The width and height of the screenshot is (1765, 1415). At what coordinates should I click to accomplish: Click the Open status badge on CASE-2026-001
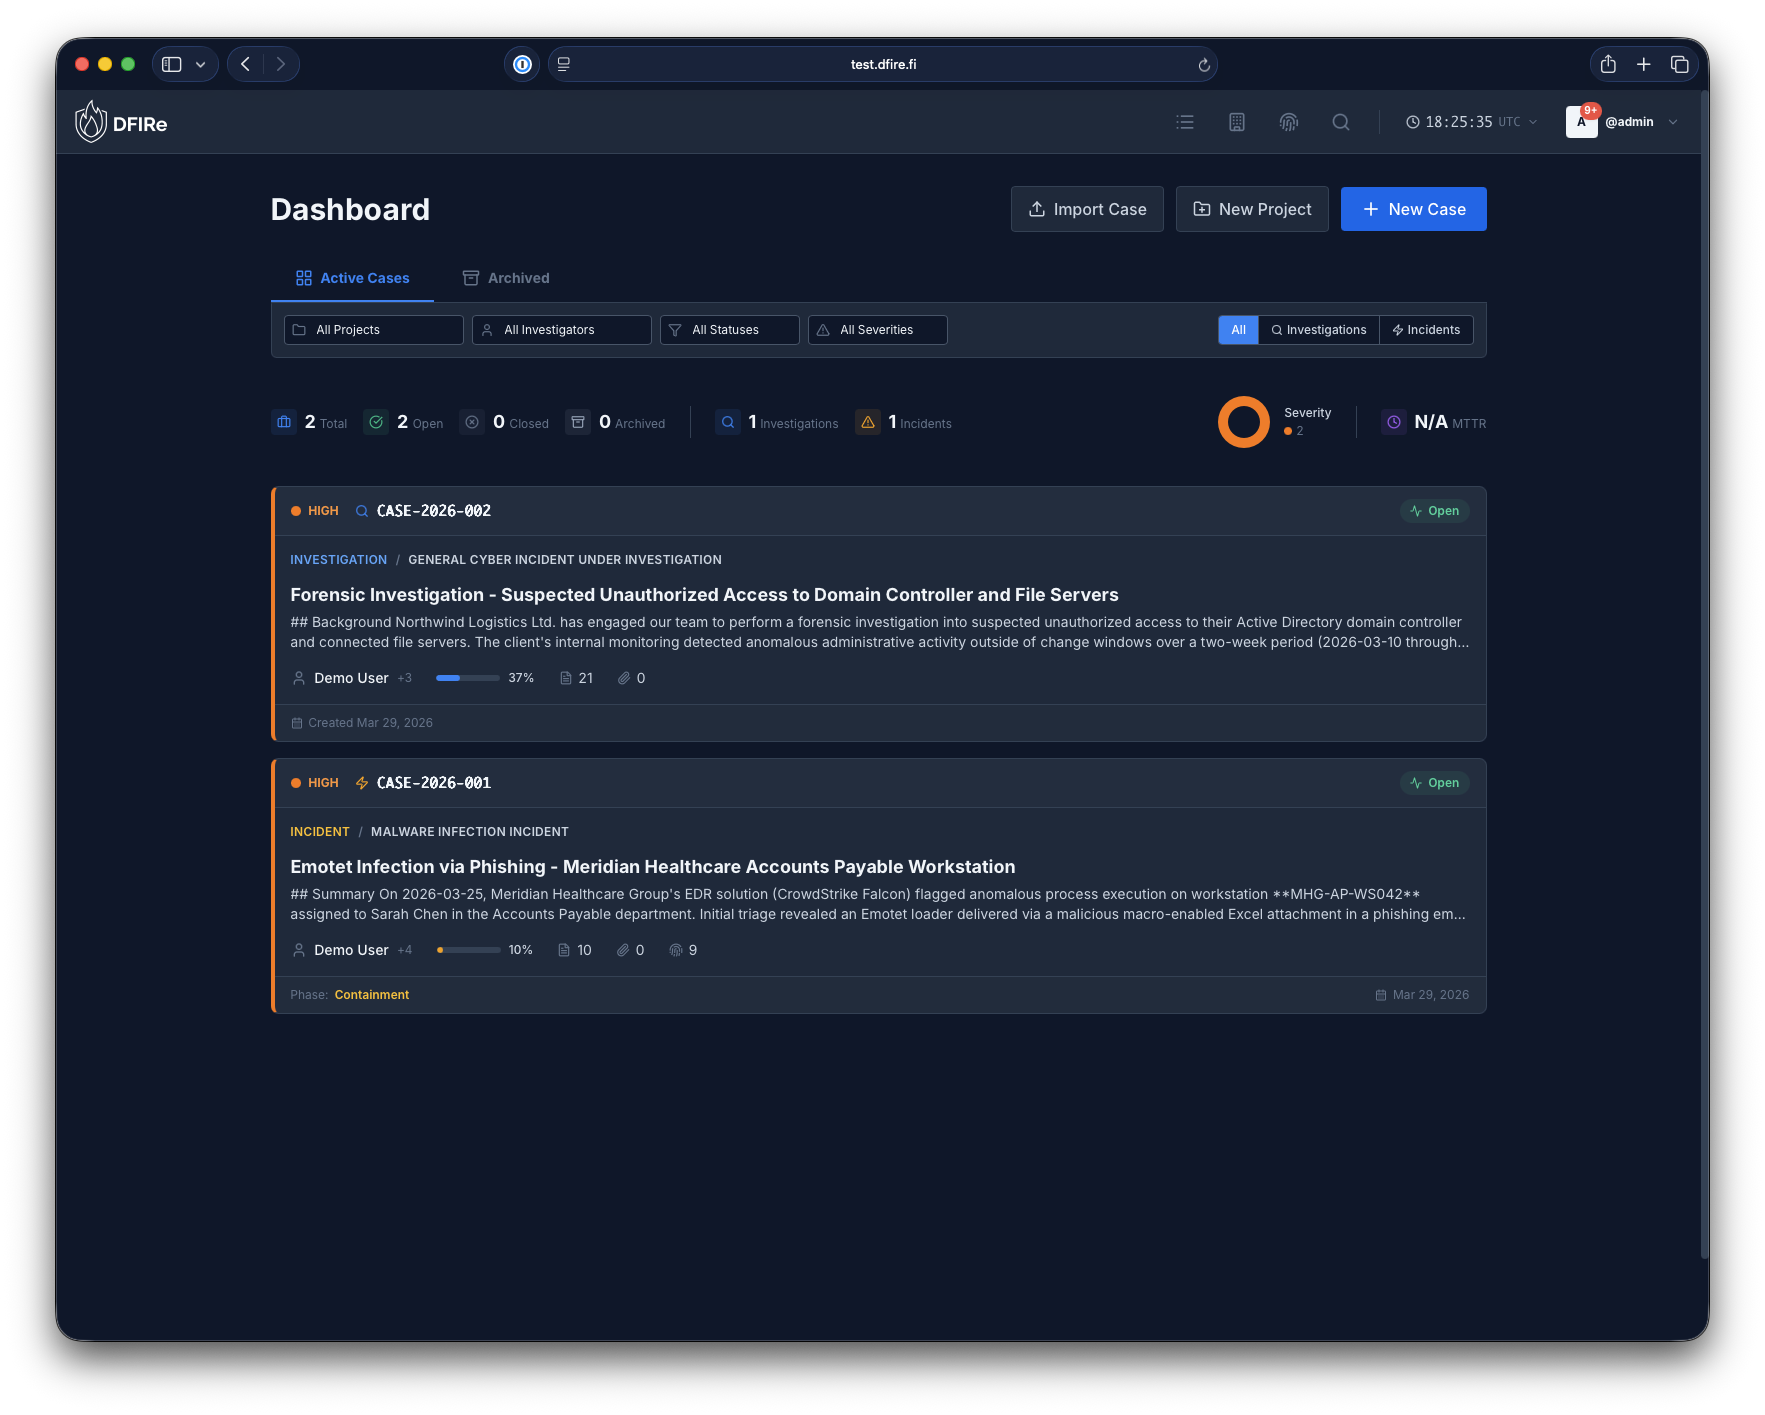(x=1434, y=783)
